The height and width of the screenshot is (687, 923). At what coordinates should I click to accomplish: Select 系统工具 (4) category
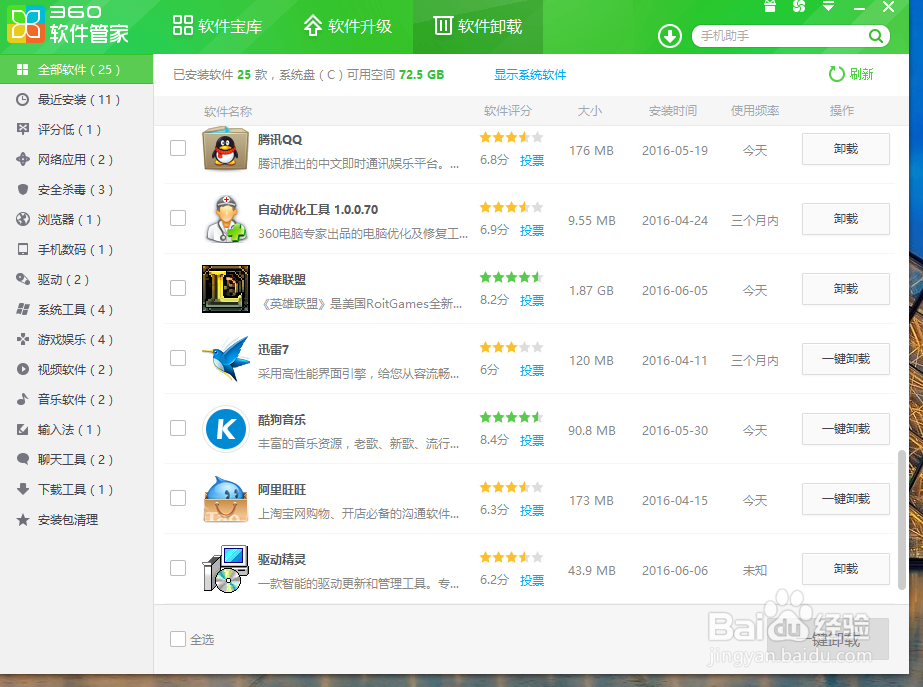click(77, 310)
